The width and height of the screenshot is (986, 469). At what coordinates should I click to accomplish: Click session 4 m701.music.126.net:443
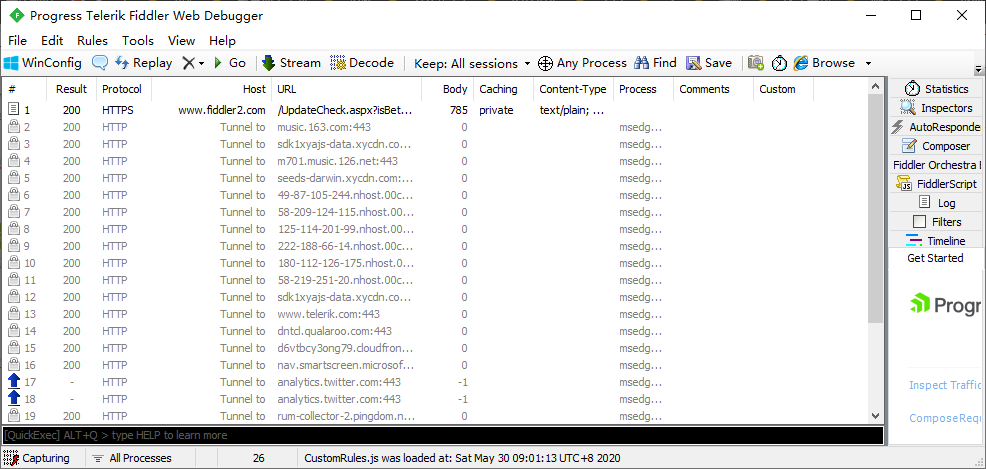pos(338,161)
